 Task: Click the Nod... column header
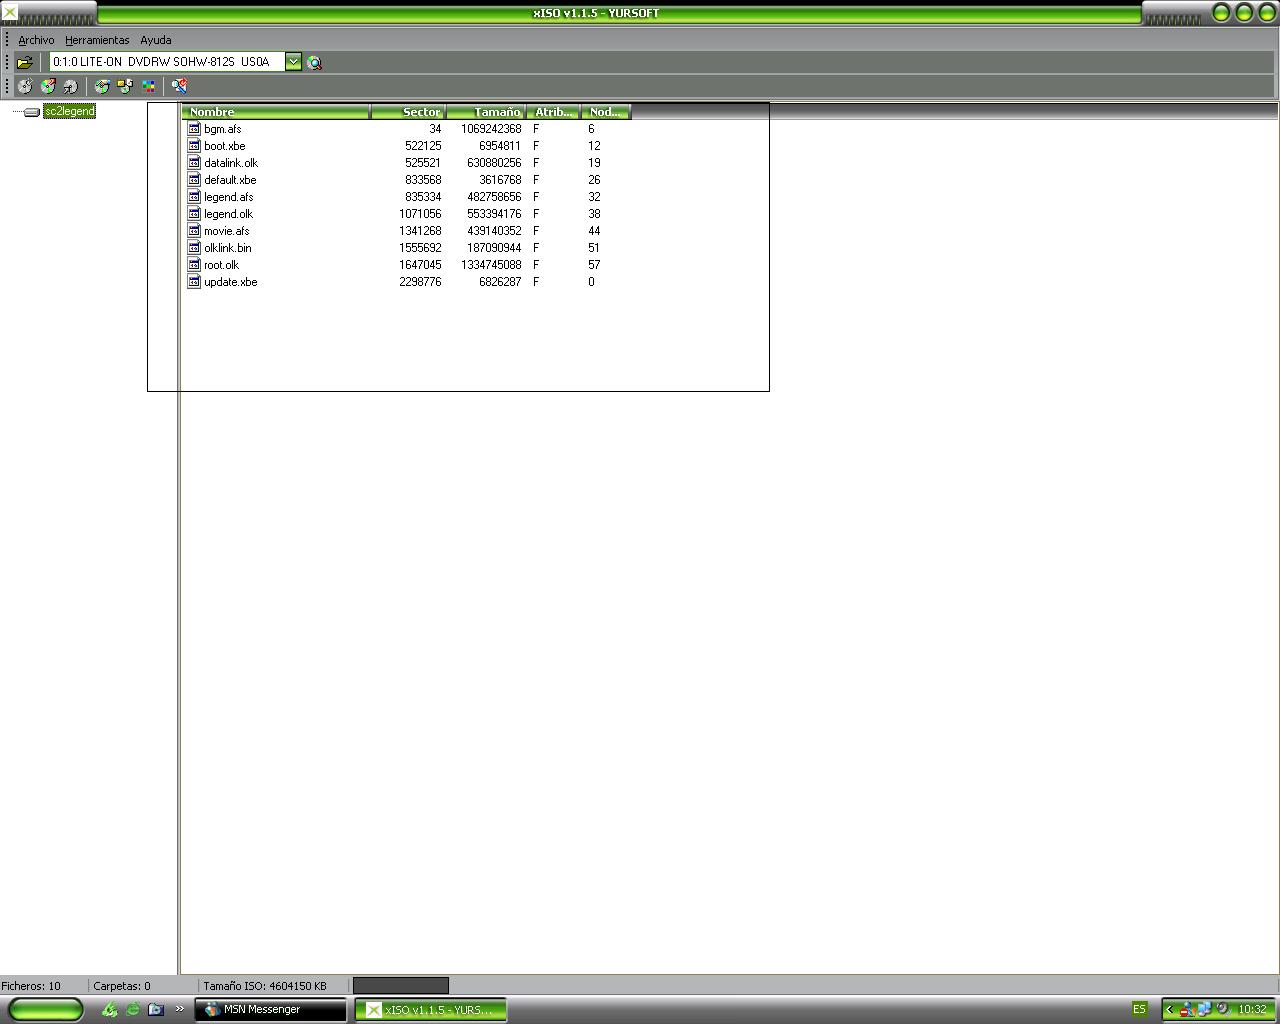(x=606, y=112)
